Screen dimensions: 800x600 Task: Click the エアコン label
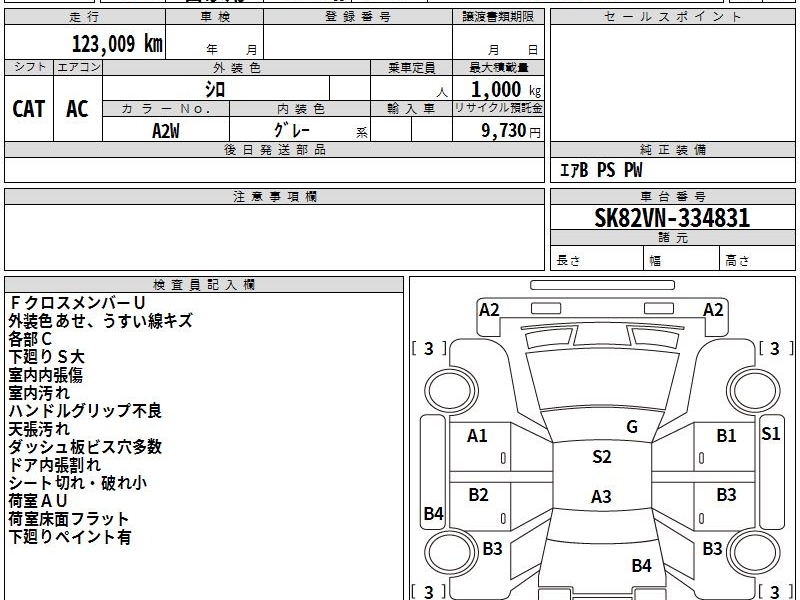[x=78, y=67]
